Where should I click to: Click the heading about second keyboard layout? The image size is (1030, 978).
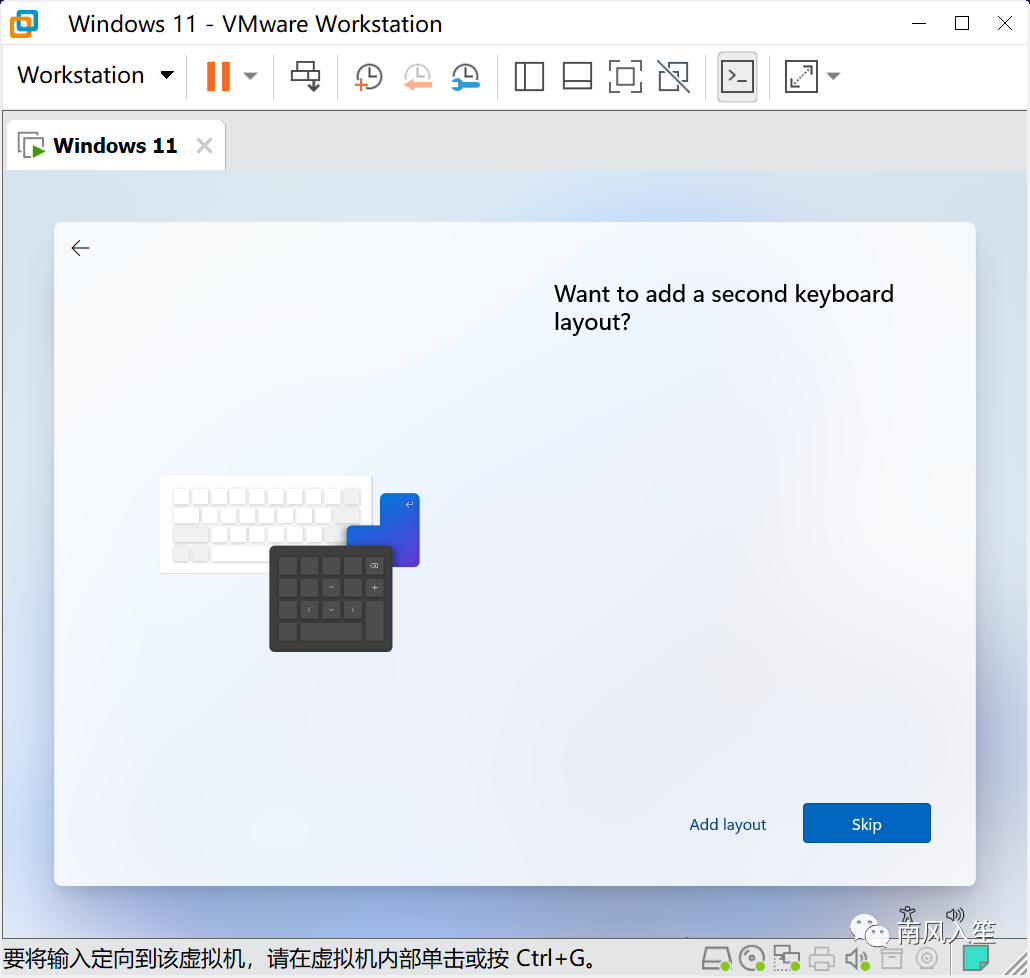pos(723,307)
